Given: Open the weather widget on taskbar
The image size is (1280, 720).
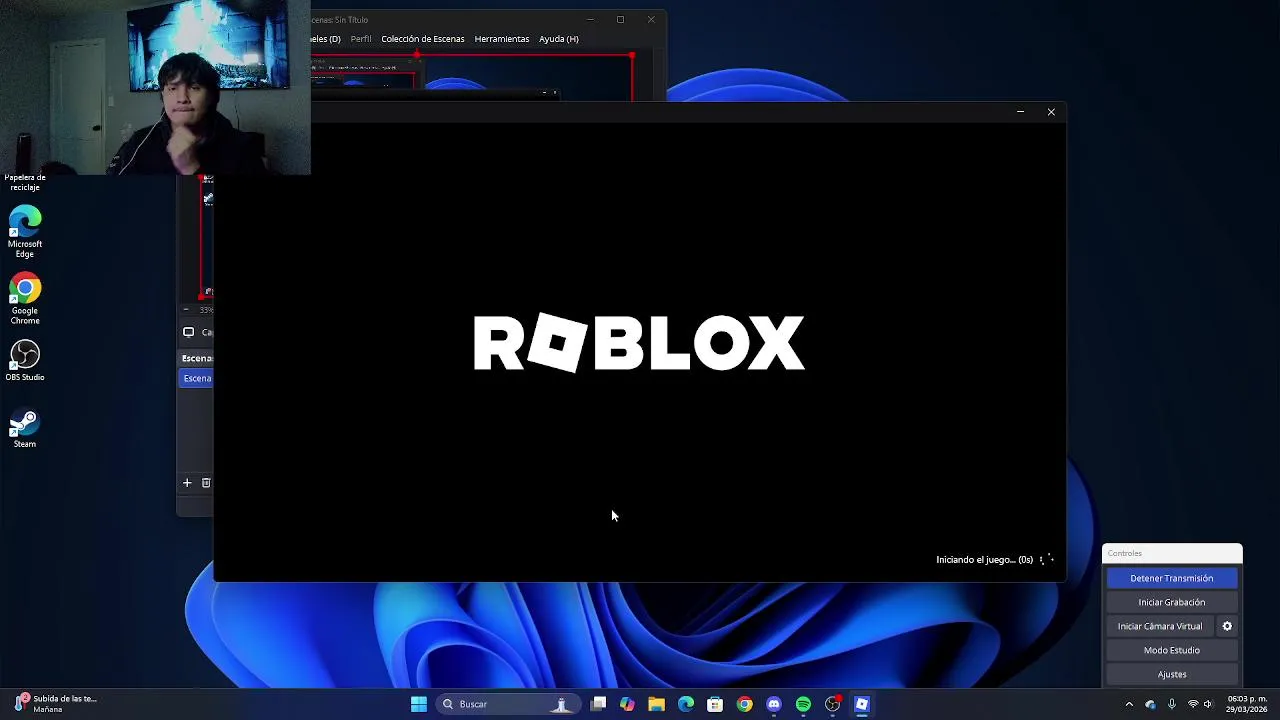Looking at the screenshot, I should click(55, 704).
